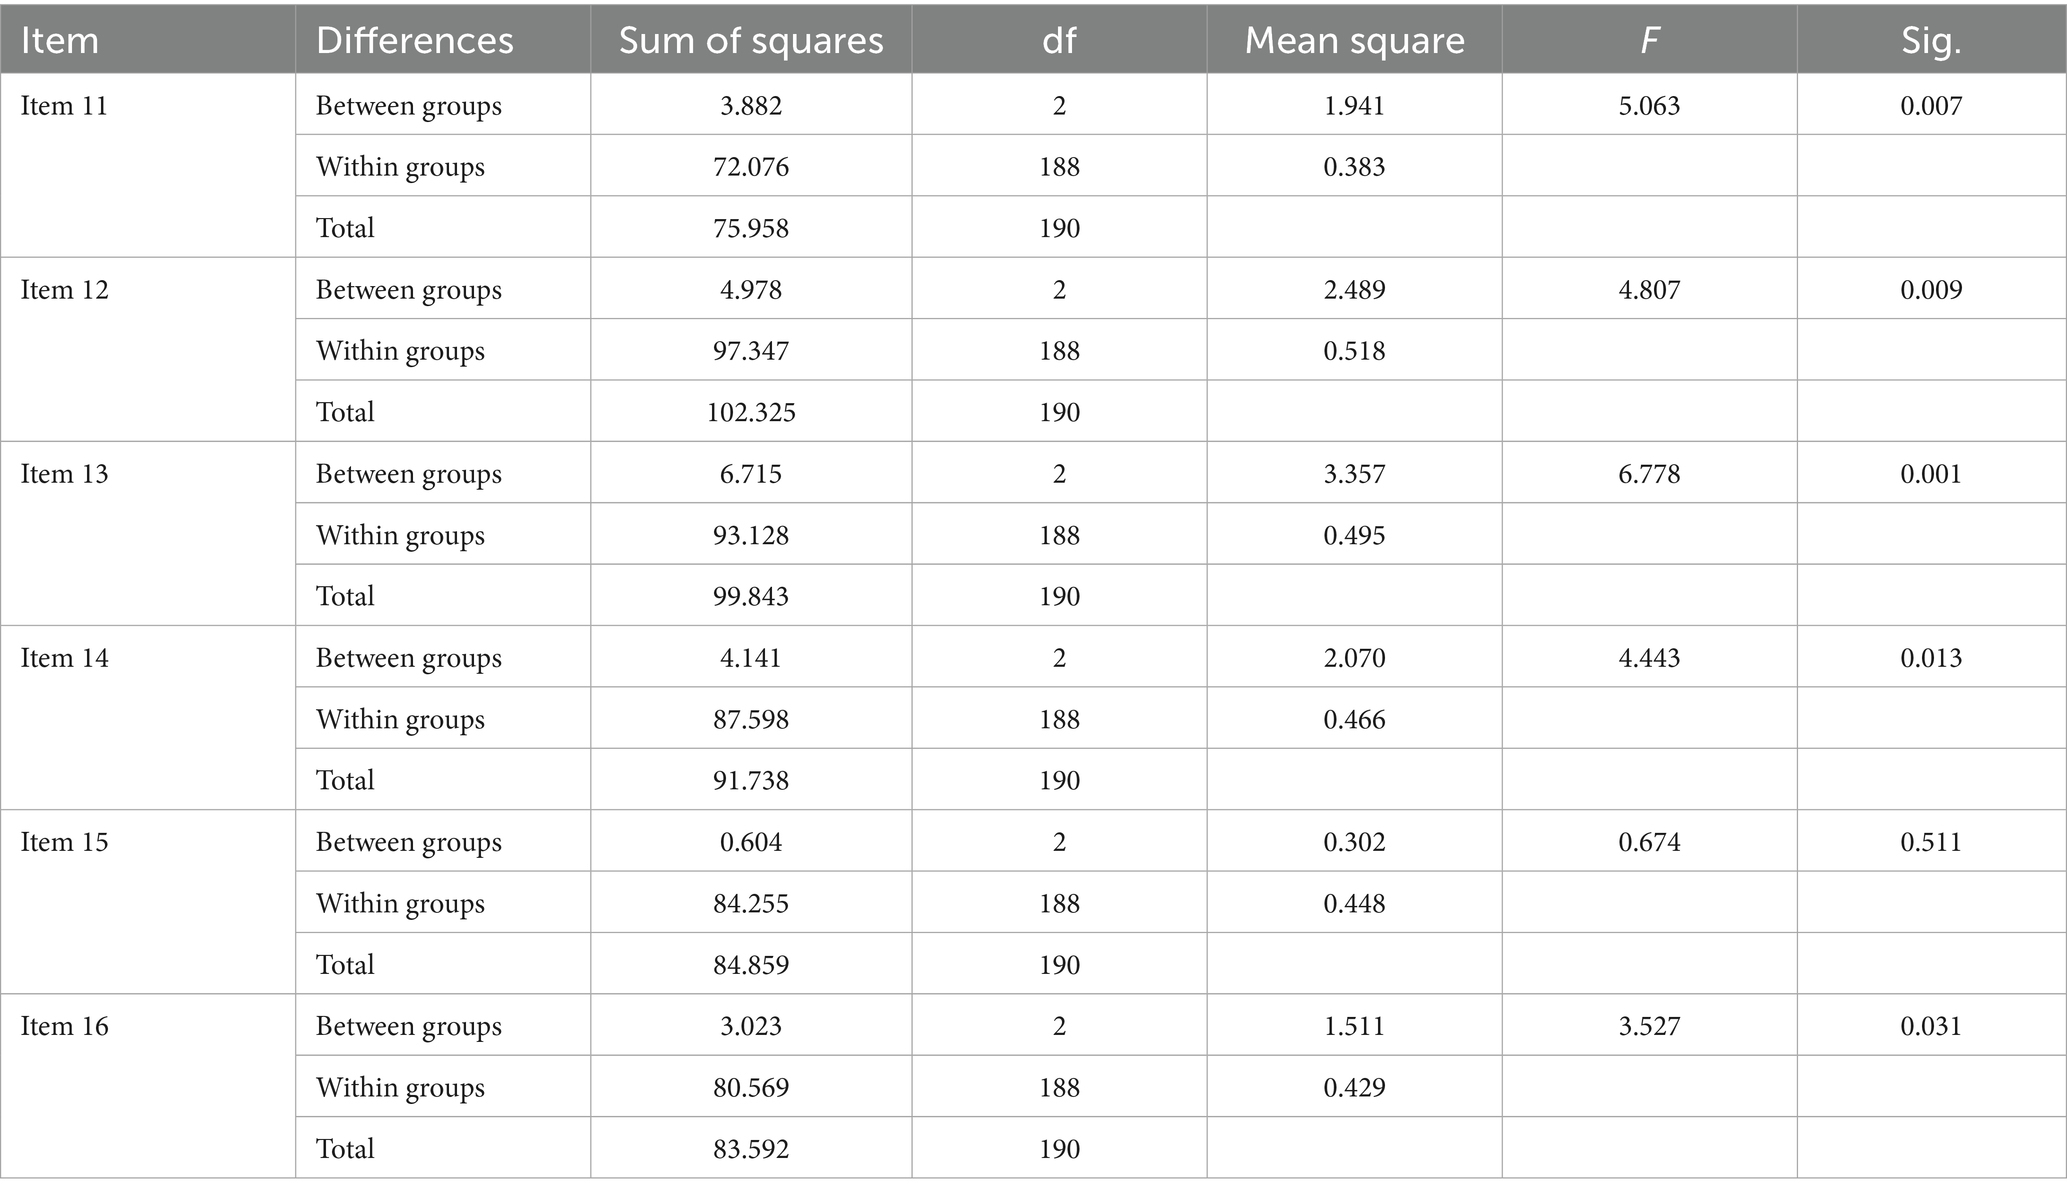The width and height of the screenshot is (2067, 1196).
Task: Select the 102.325 total cell
Action: pos(751,411)
